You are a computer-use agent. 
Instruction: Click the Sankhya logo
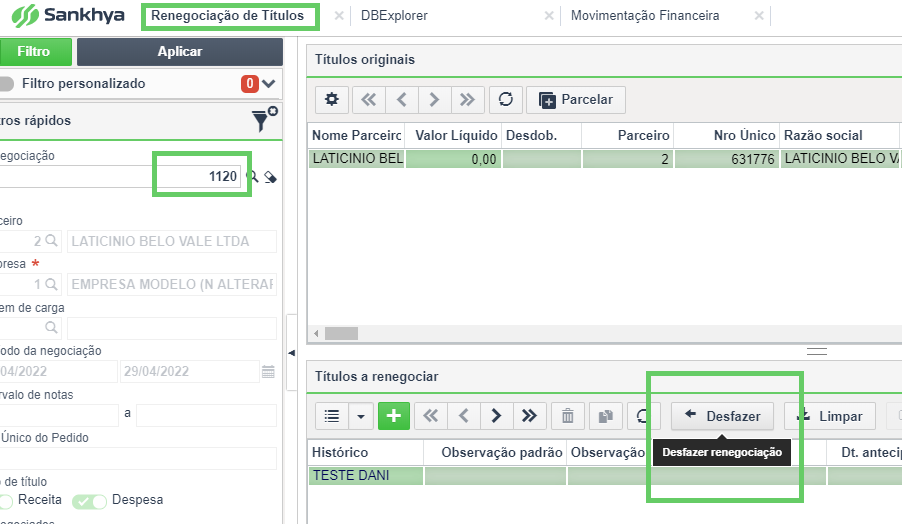(68, 16)
